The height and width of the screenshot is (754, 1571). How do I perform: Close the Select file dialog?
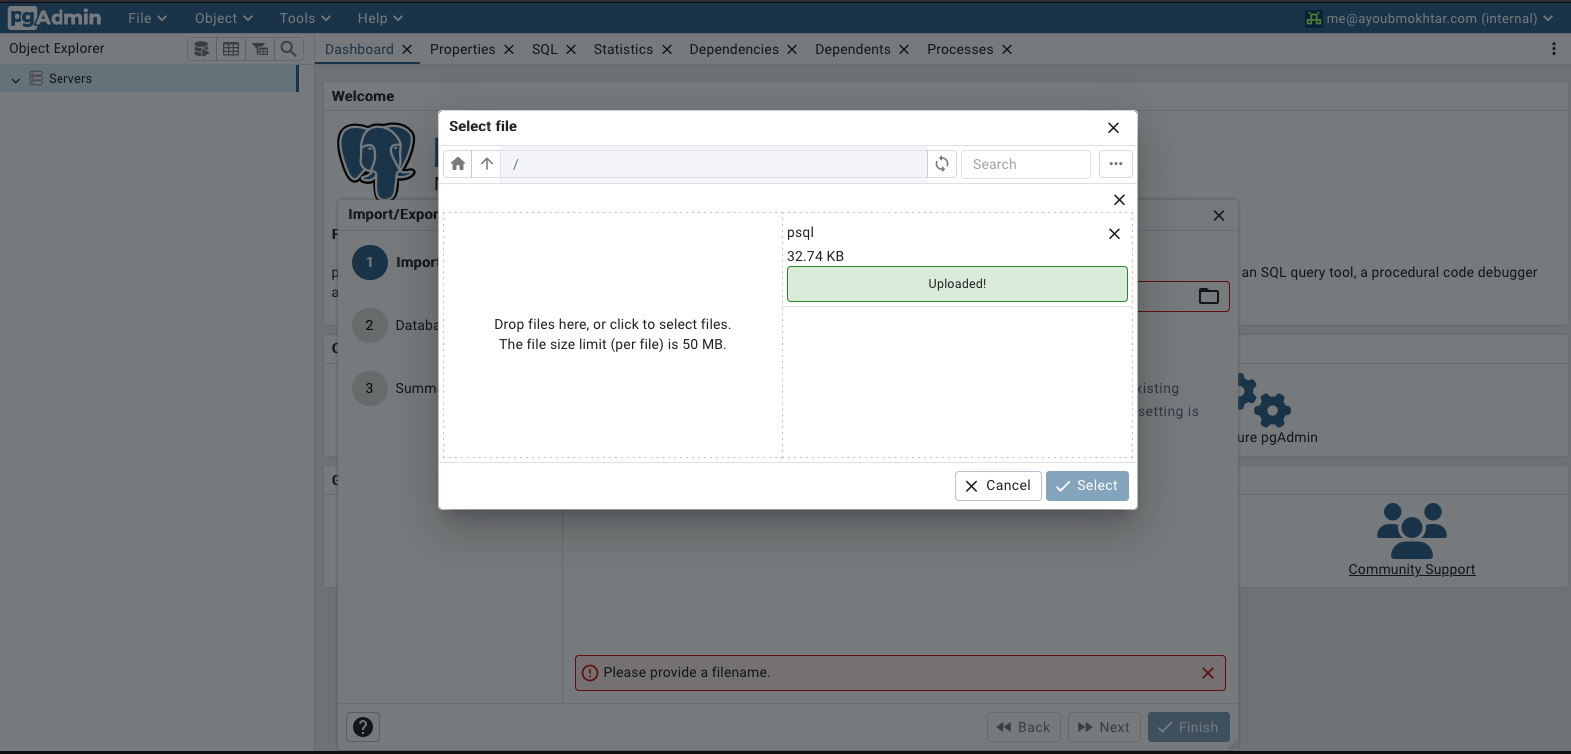[1113, 128]
